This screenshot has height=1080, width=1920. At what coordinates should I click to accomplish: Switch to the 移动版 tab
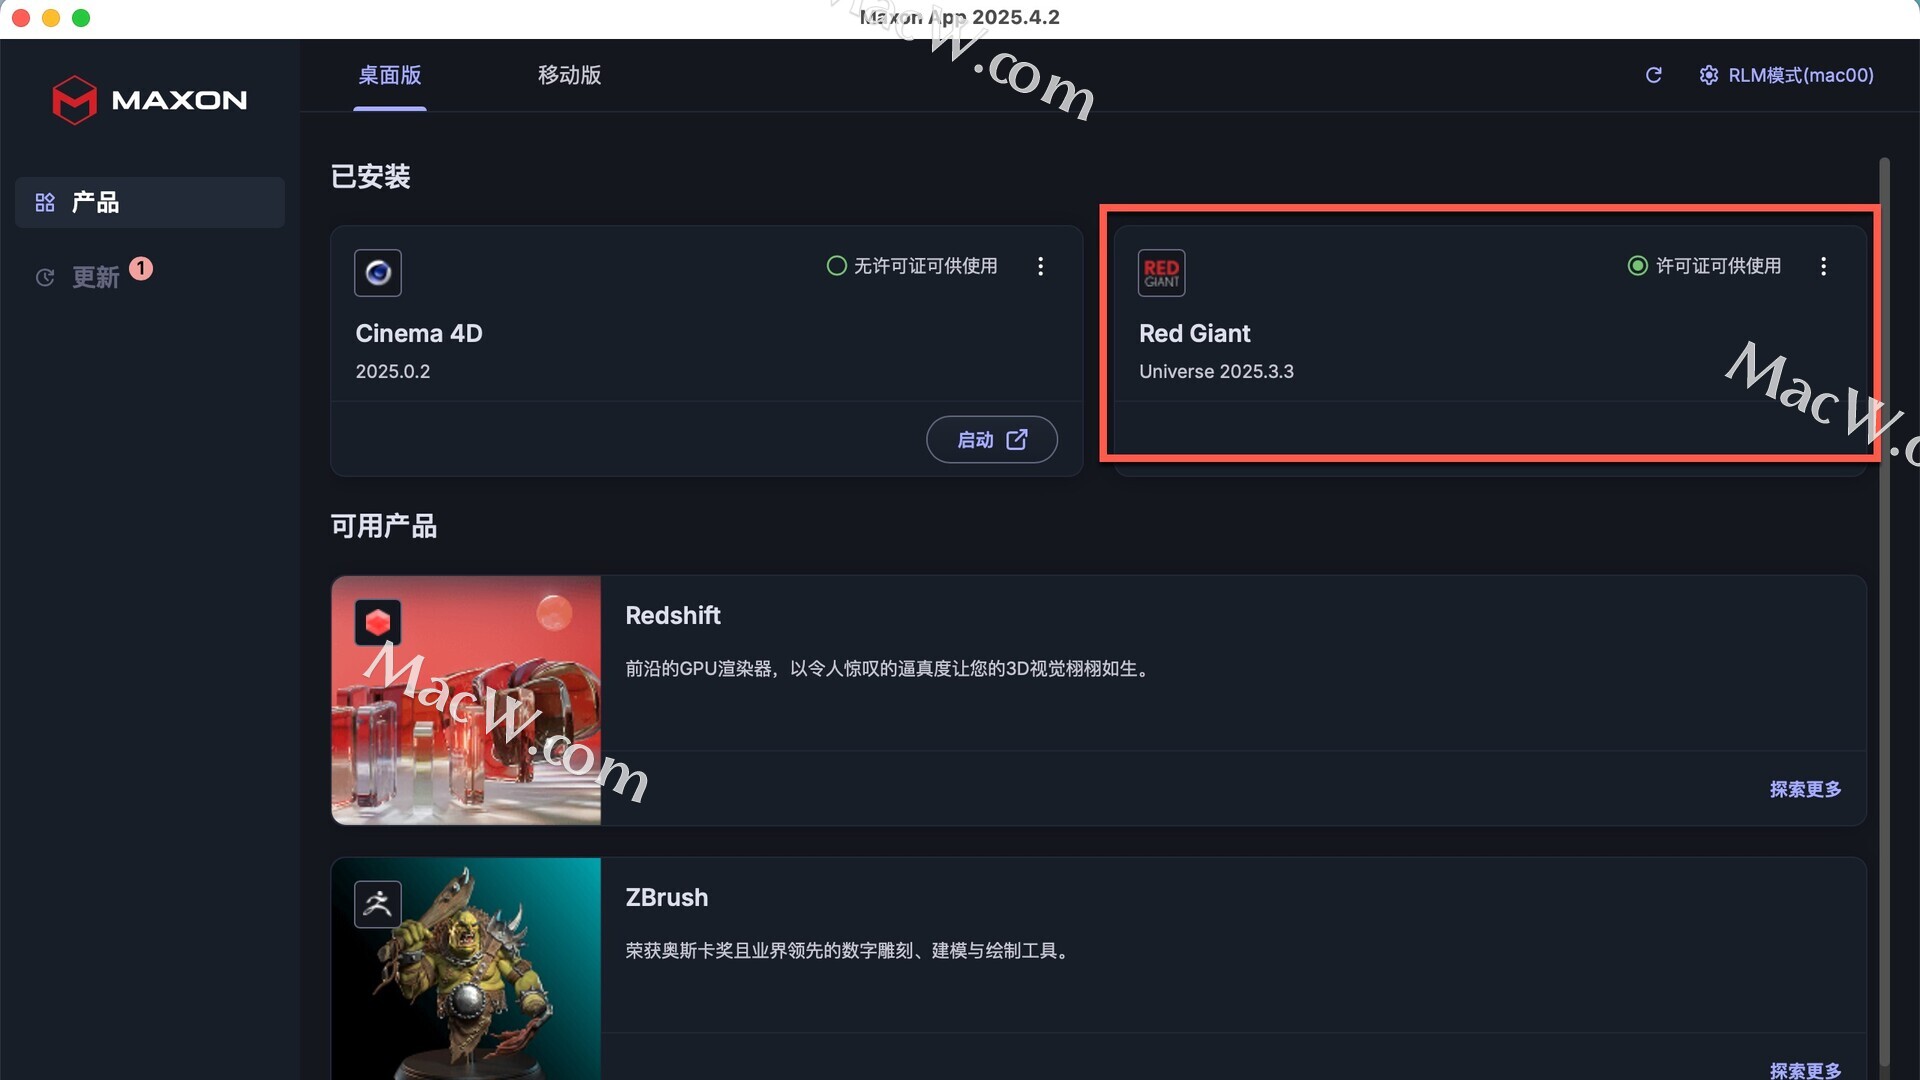569,75
